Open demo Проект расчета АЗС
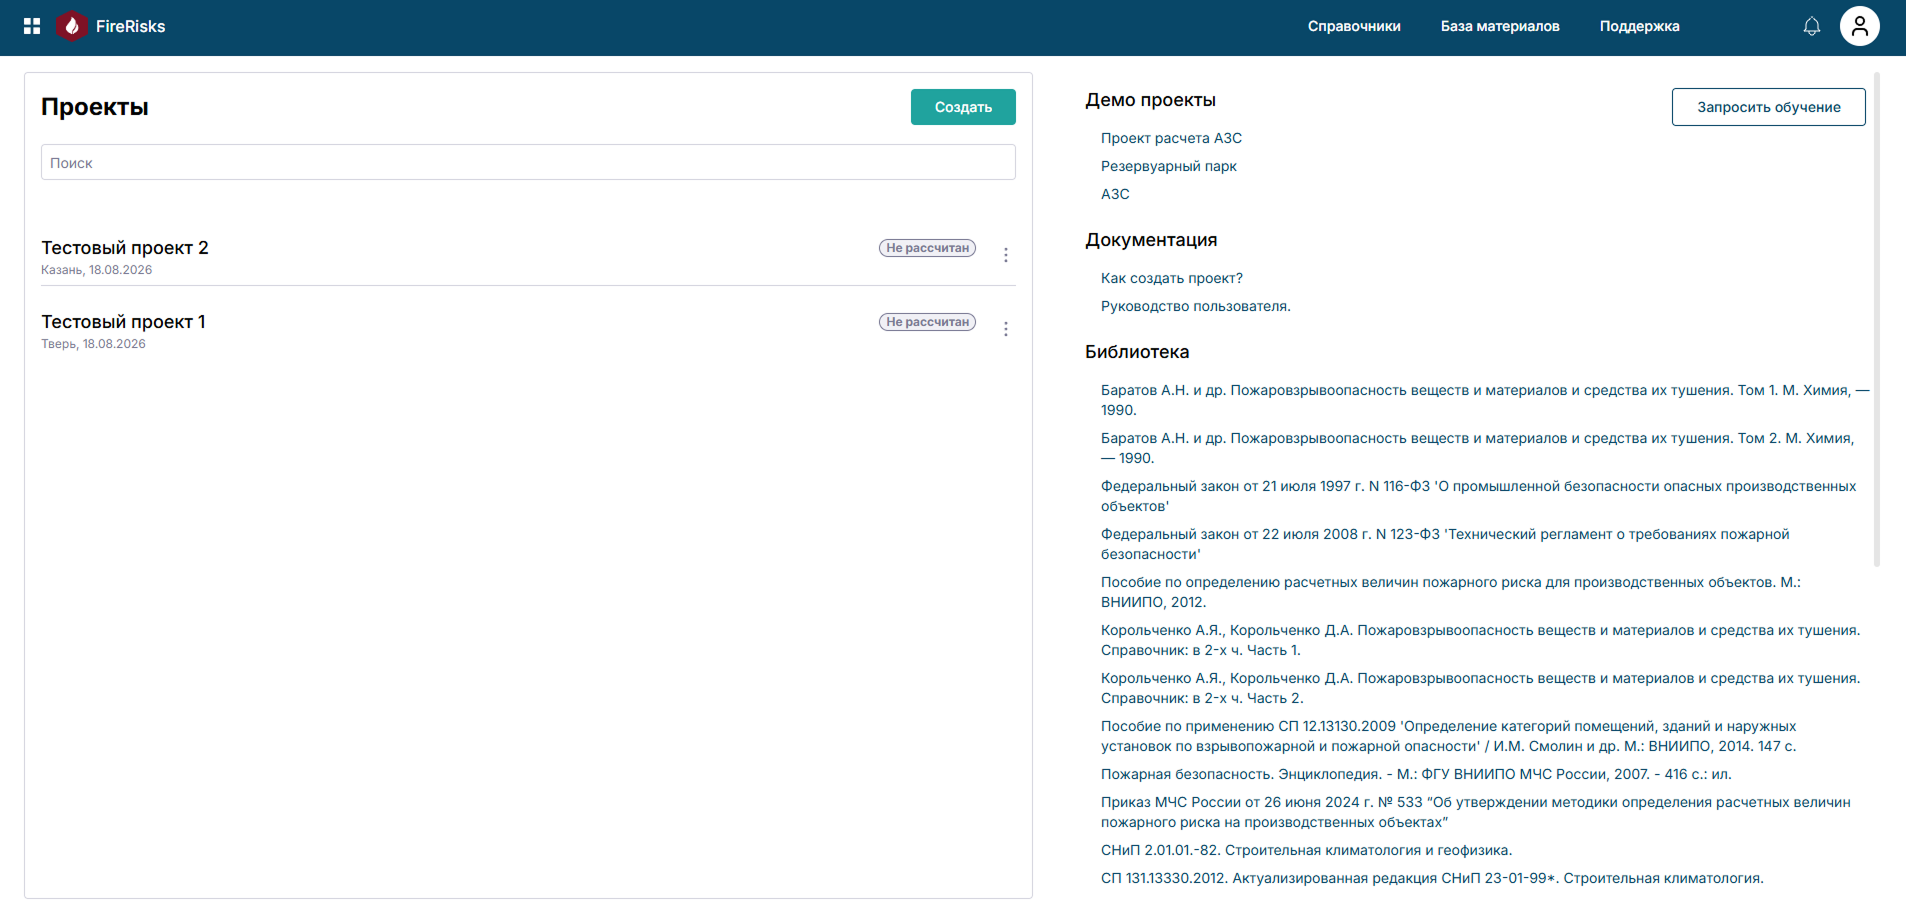 [x=1171, y=138]
